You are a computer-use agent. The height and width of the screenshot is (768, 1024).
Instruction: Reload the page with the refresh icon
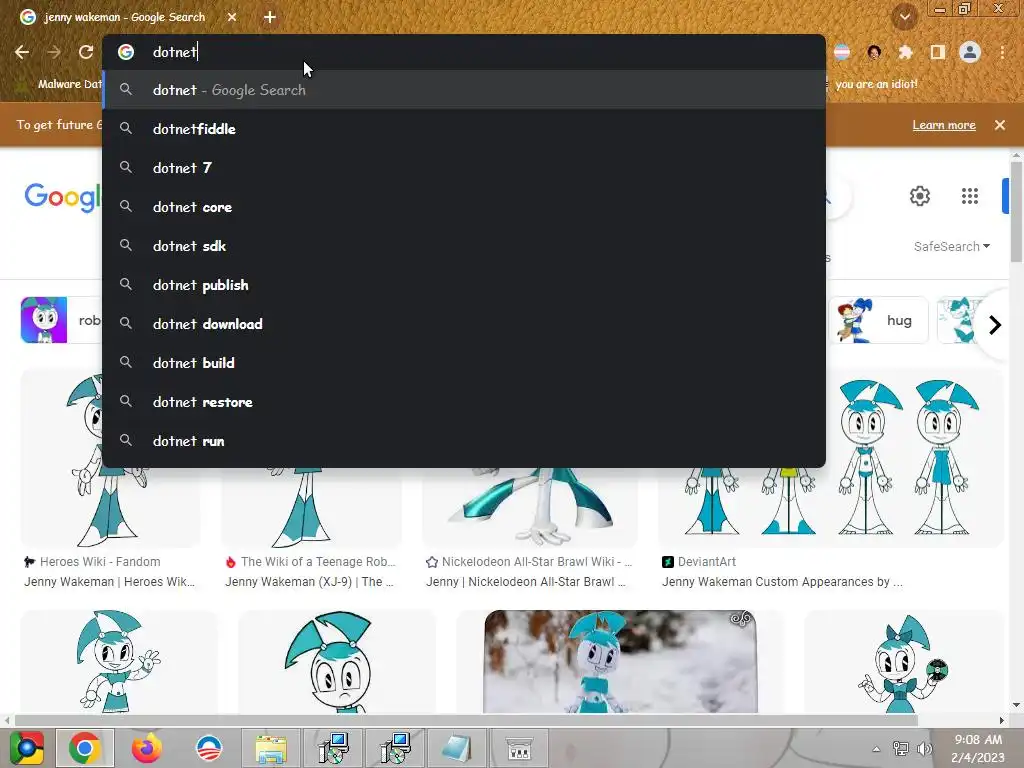tap(86, 52)
